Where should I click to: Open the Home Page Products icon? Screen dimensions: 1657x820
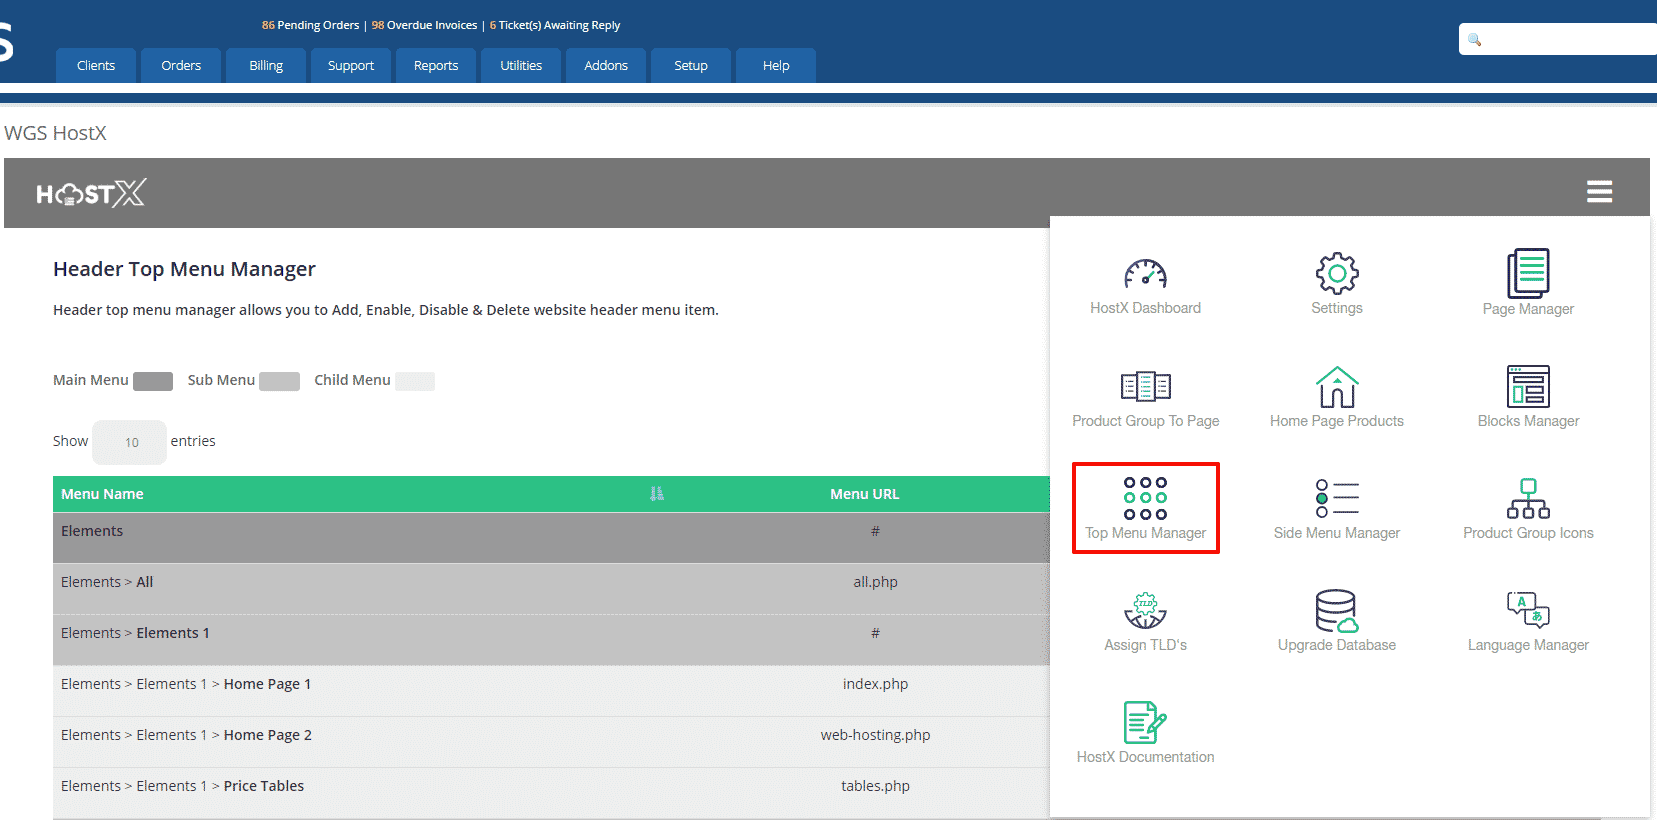(x=1336, y=387)
